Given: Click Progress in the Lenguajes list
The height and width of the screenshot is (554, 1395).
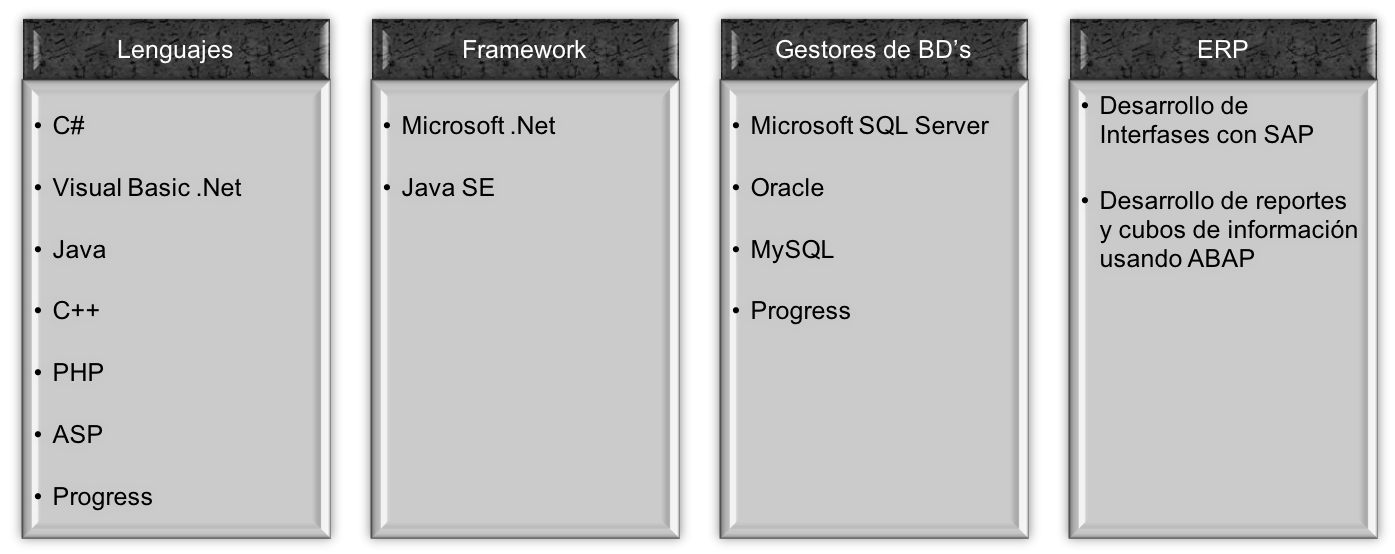Looking at the screenshot, I should 102,497.
